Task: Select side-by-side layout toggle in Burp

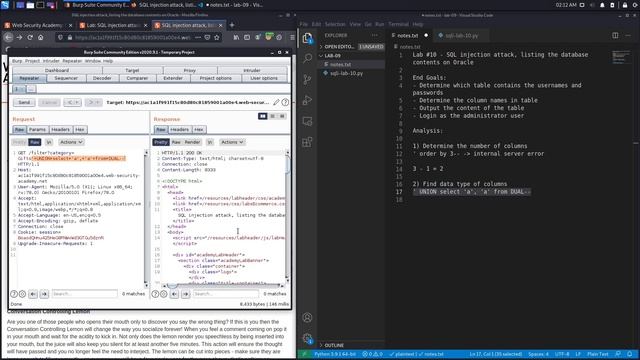Action: [262, 116]
